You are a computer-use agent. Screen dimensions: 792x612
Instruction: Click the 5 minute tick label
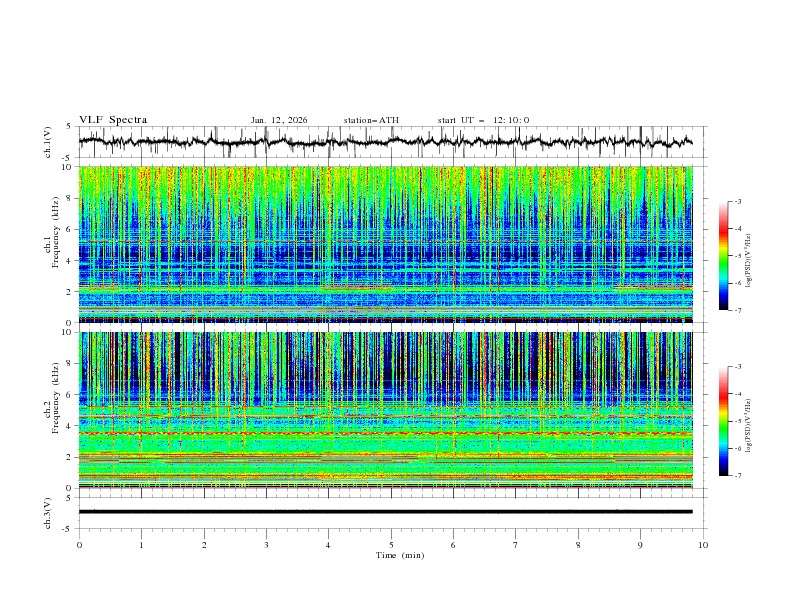[x=391, y=545]
